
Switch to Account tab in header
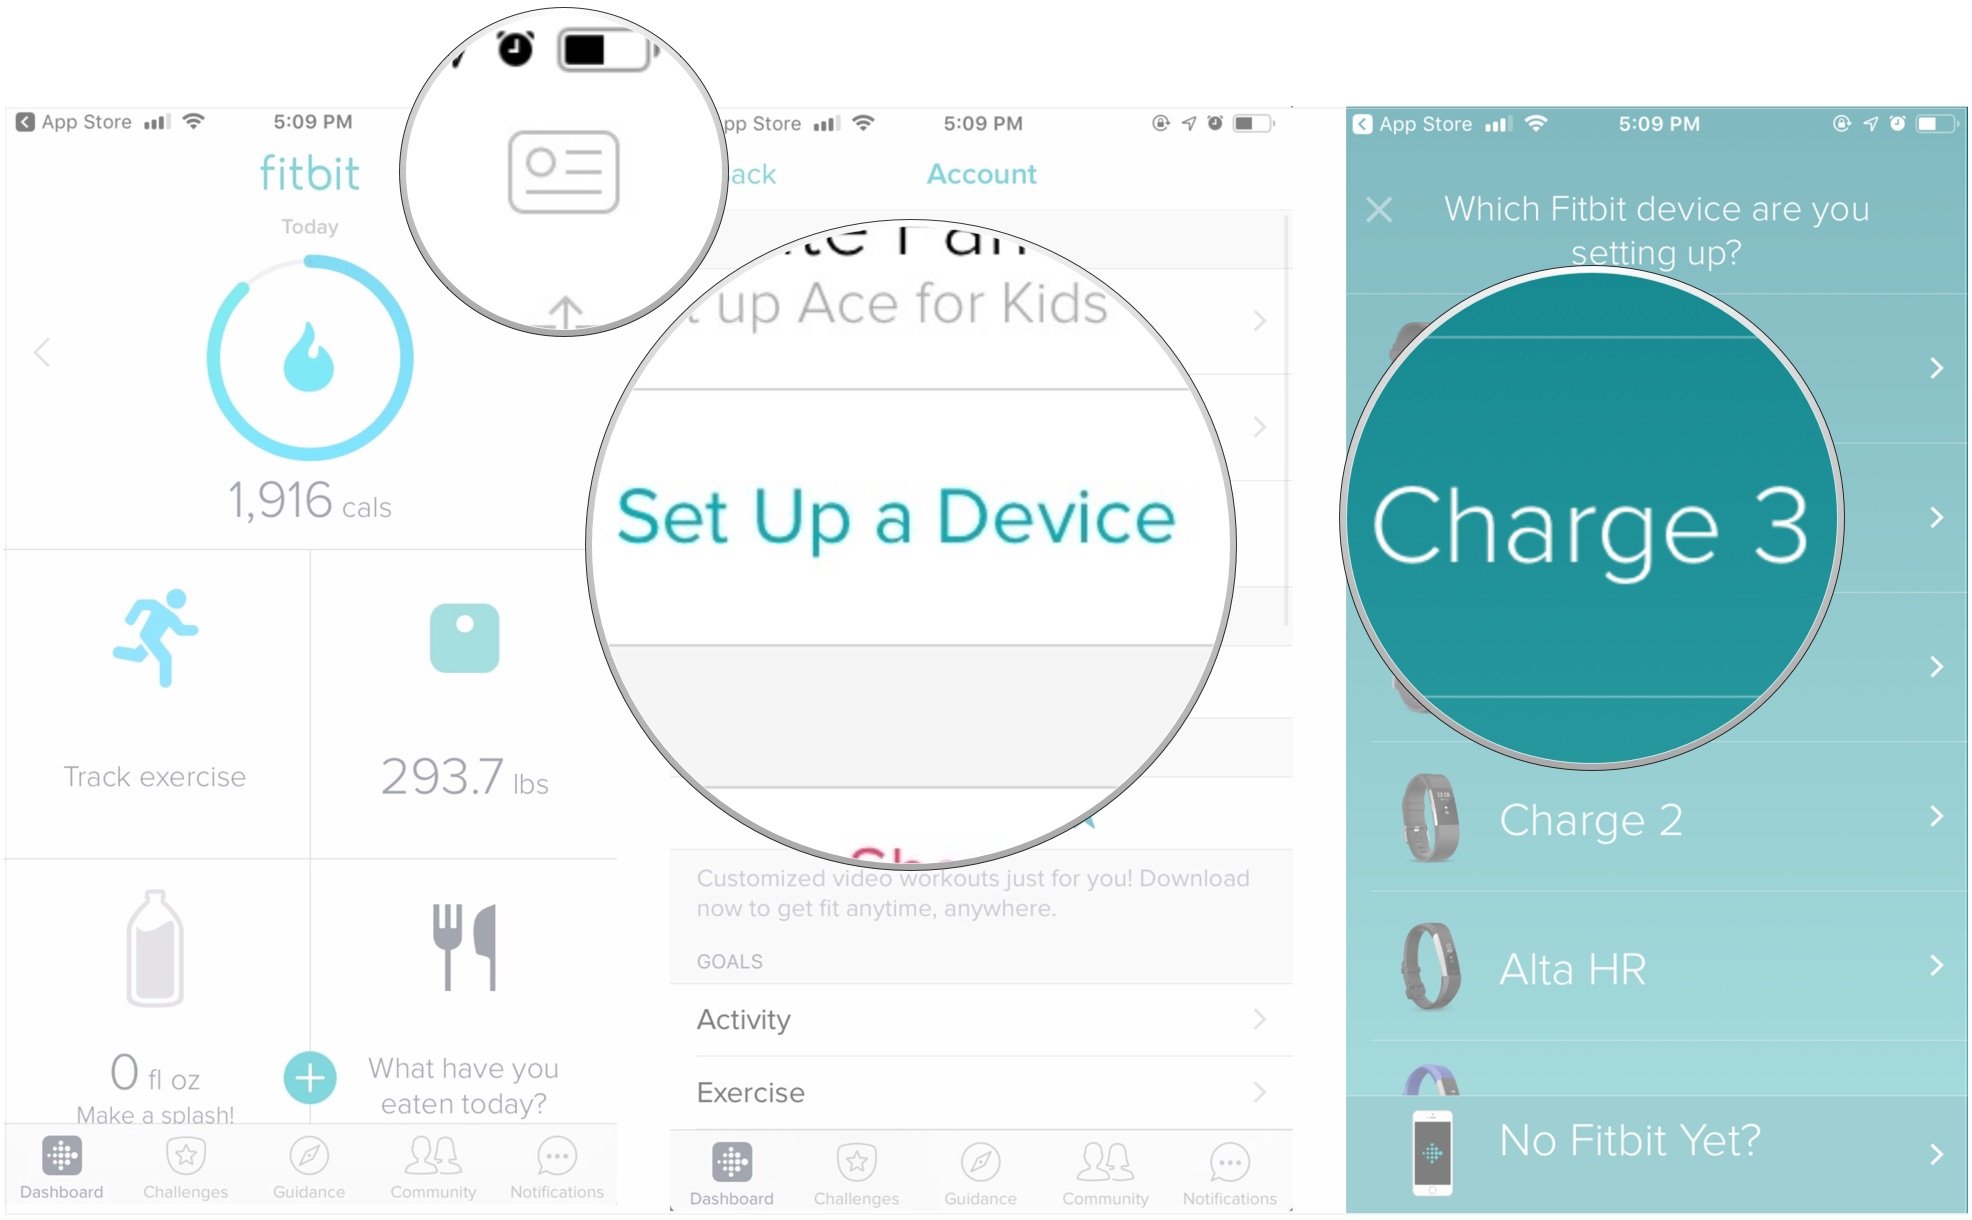coord(983,175)
